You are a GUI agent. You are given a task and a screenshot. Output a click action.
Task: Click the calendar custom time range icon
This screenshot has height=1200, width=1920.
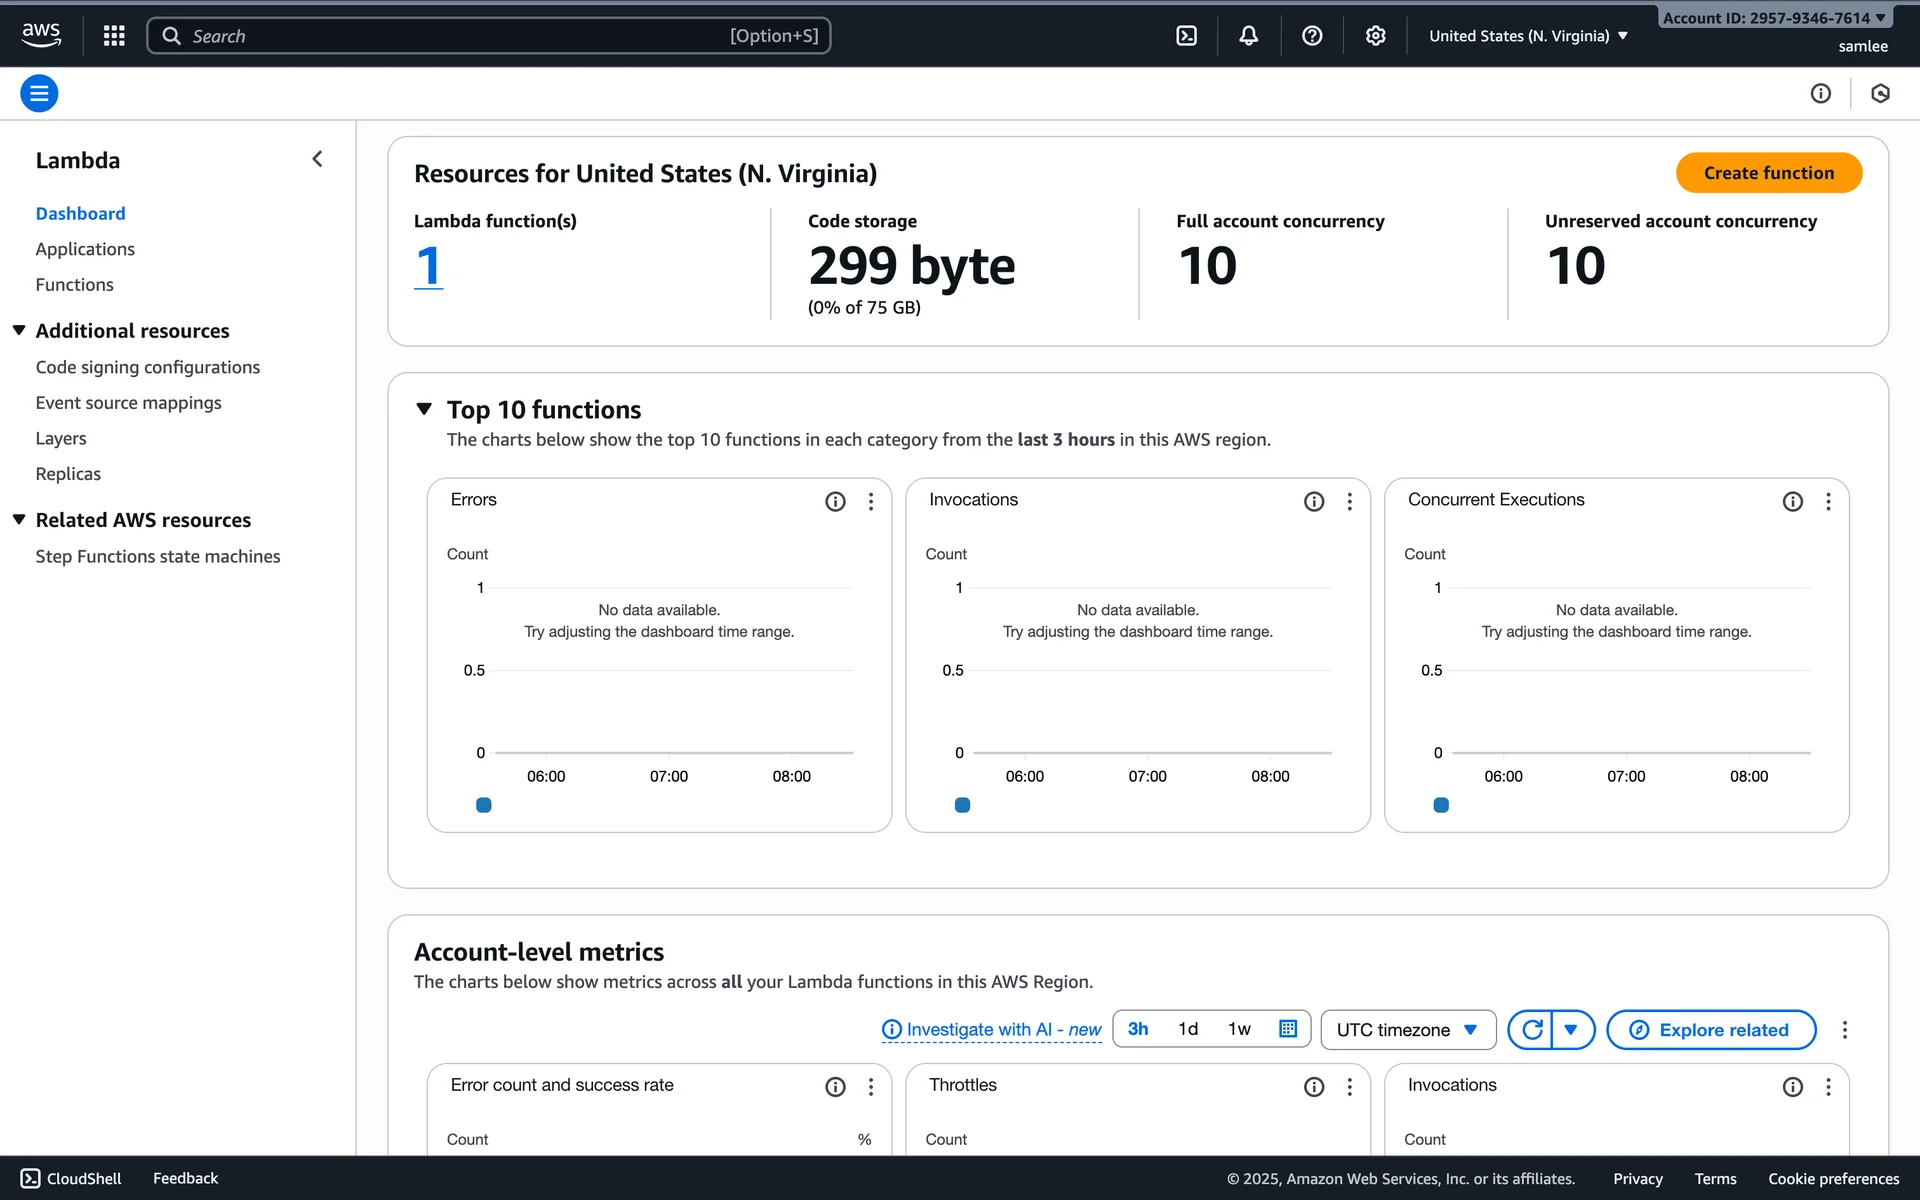(x=1288, y=1029)
